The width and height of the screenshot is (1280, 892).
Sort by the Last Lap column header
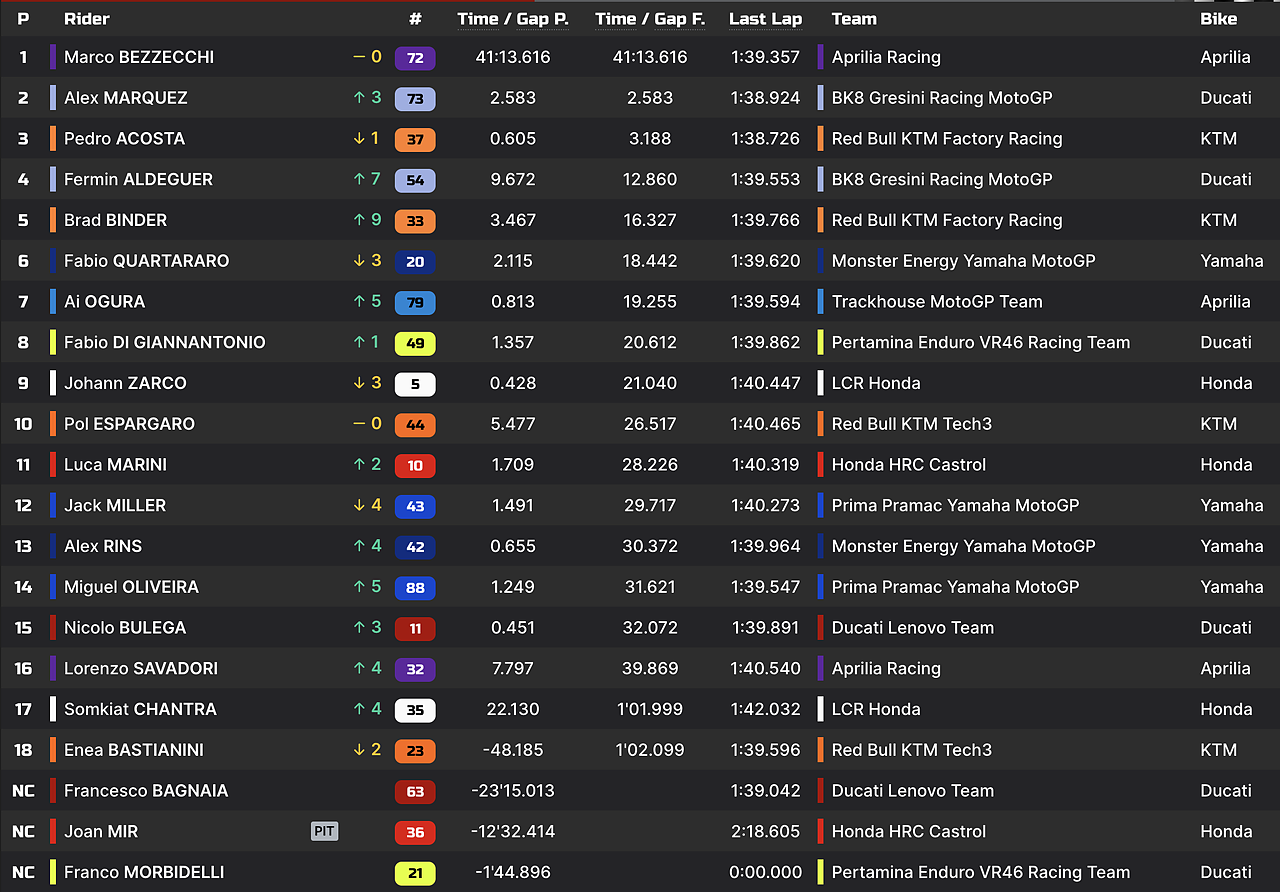point(764,19)
